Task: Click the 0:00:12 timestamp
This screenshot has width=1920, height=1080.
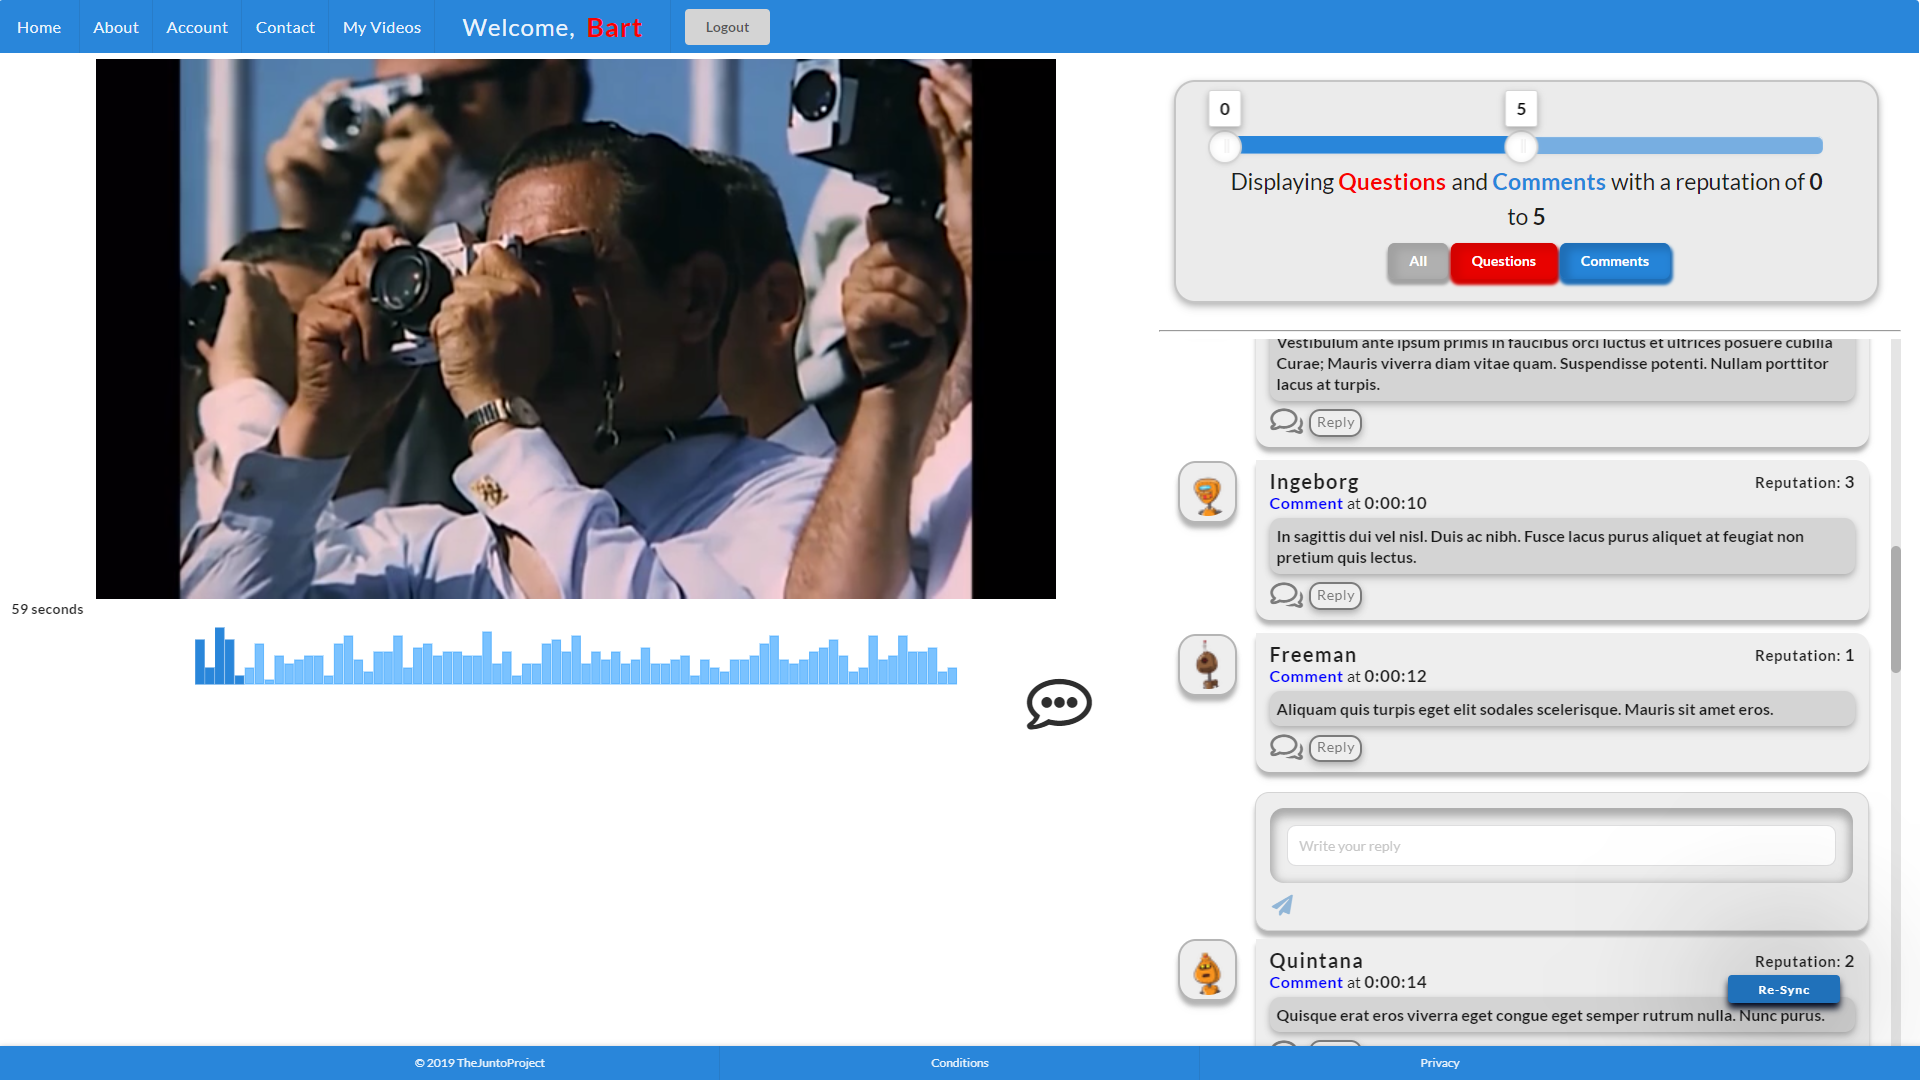Action: pos(1395,677)
